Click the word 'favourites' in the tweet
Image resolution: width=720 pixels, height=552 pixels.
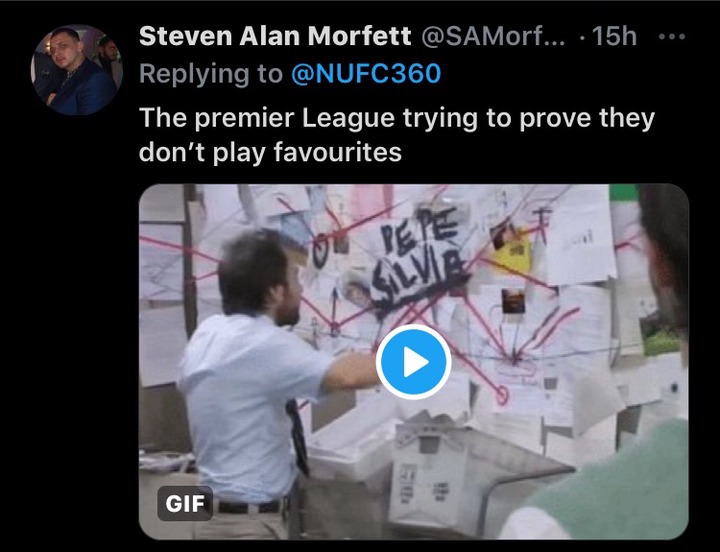(338, 152)
